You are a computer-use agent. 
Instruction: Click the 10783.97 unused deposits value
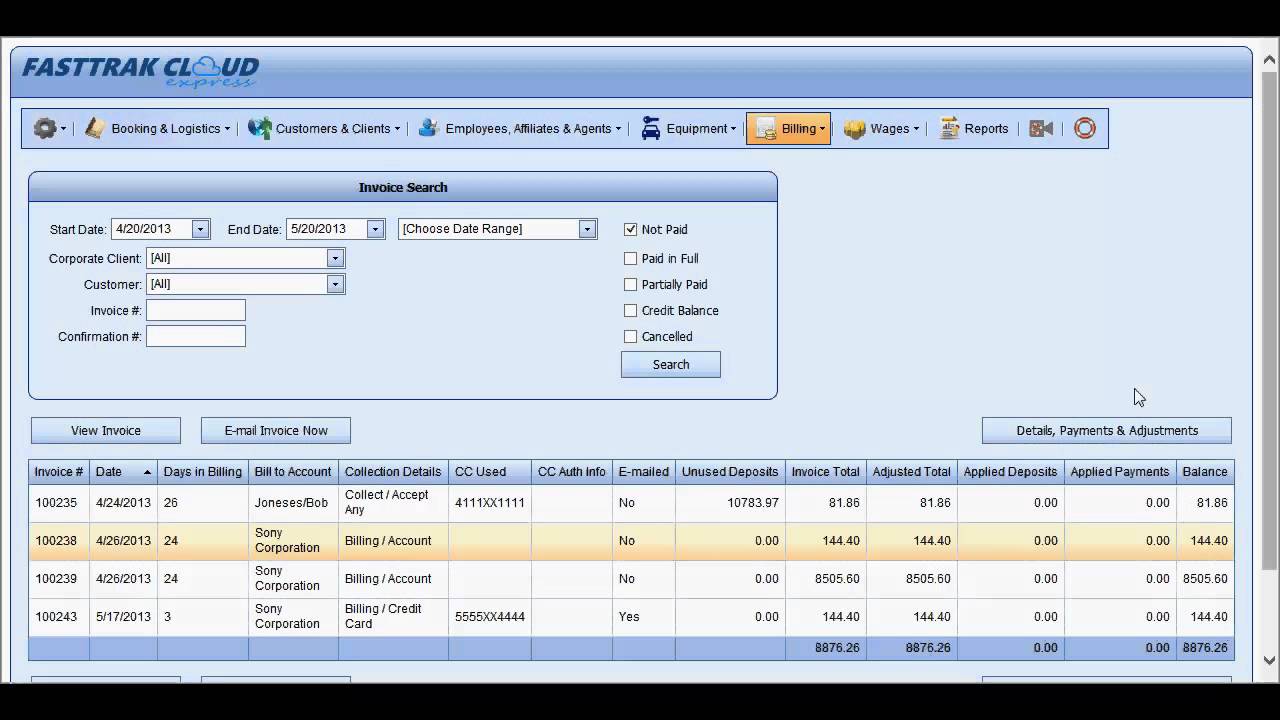(752, 503)
